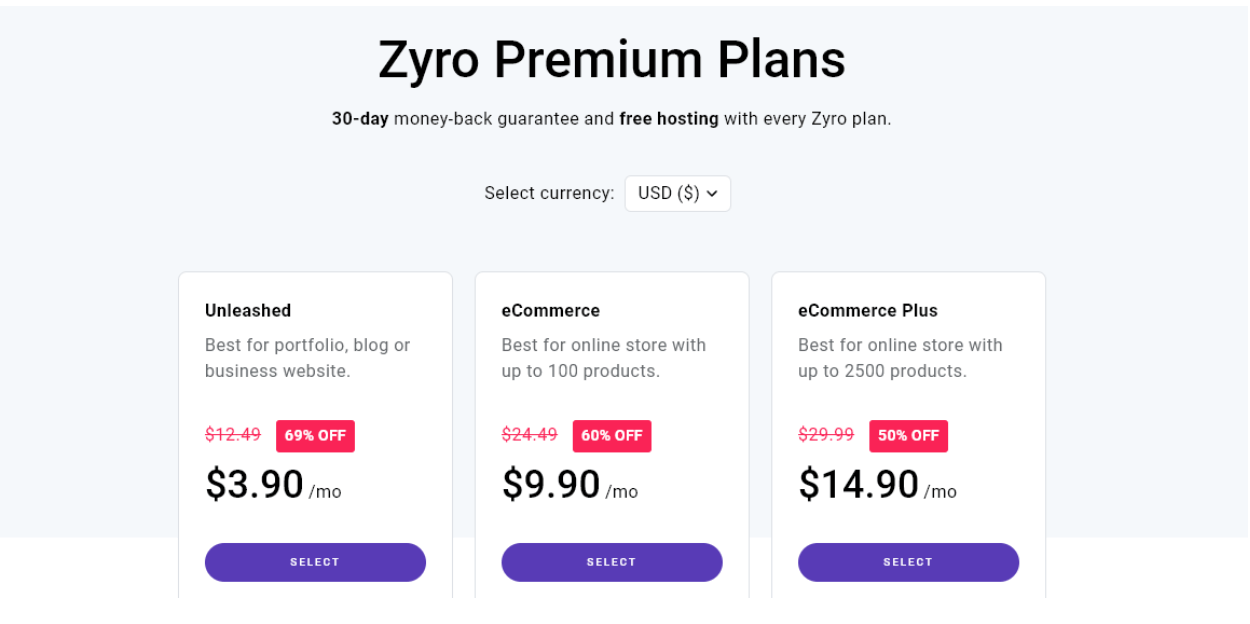Image resolution: width=1250 pixels, height=624 pixels.
Task: Click the 30-day money-back guarantee text
Action: coord(457,119)
